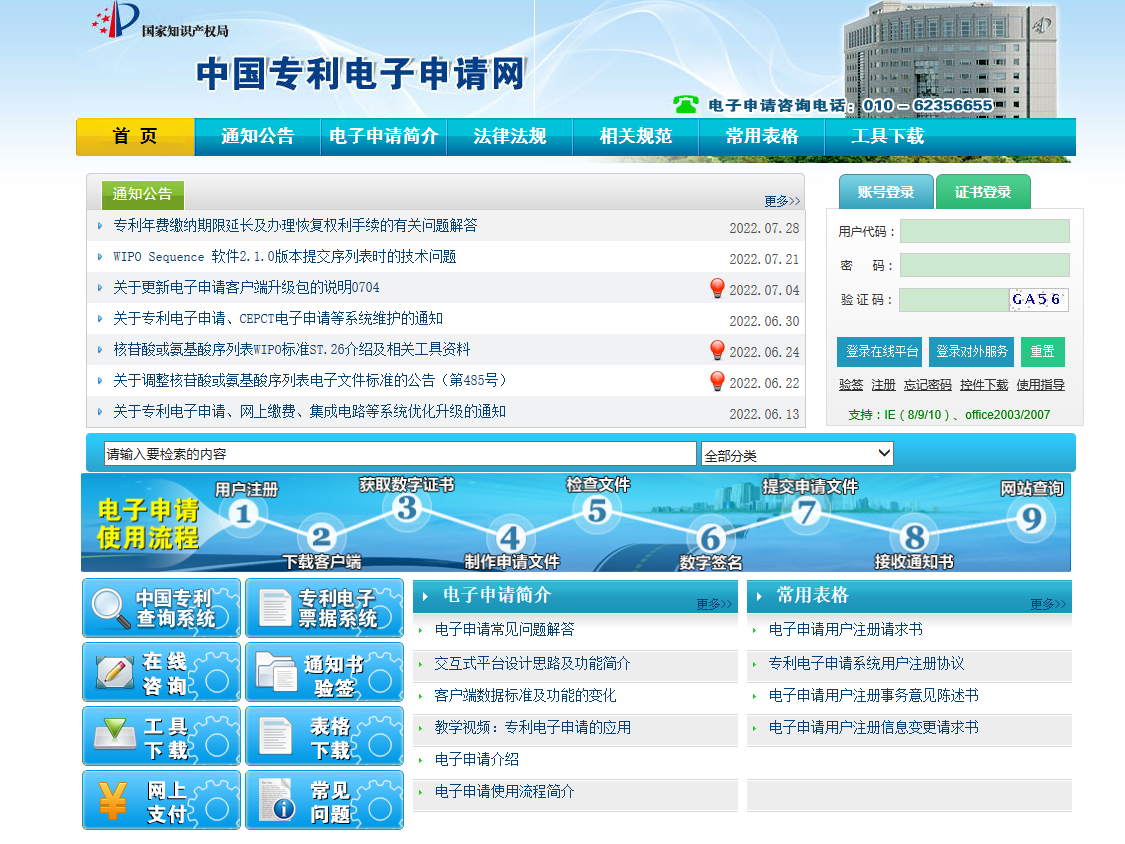Refresh the captcha verification code image
1125x844 pixels.
click(1038, 300)
